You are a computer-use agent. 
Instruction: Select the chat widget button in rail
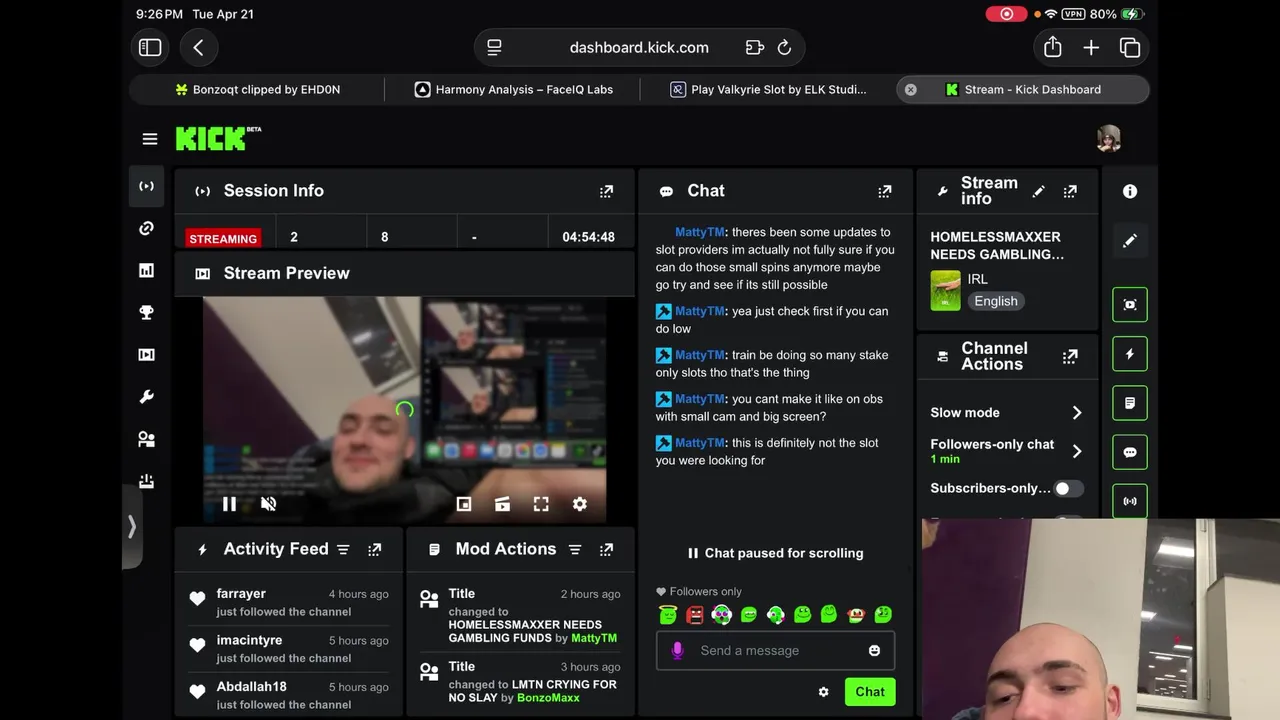(1130, 452)
